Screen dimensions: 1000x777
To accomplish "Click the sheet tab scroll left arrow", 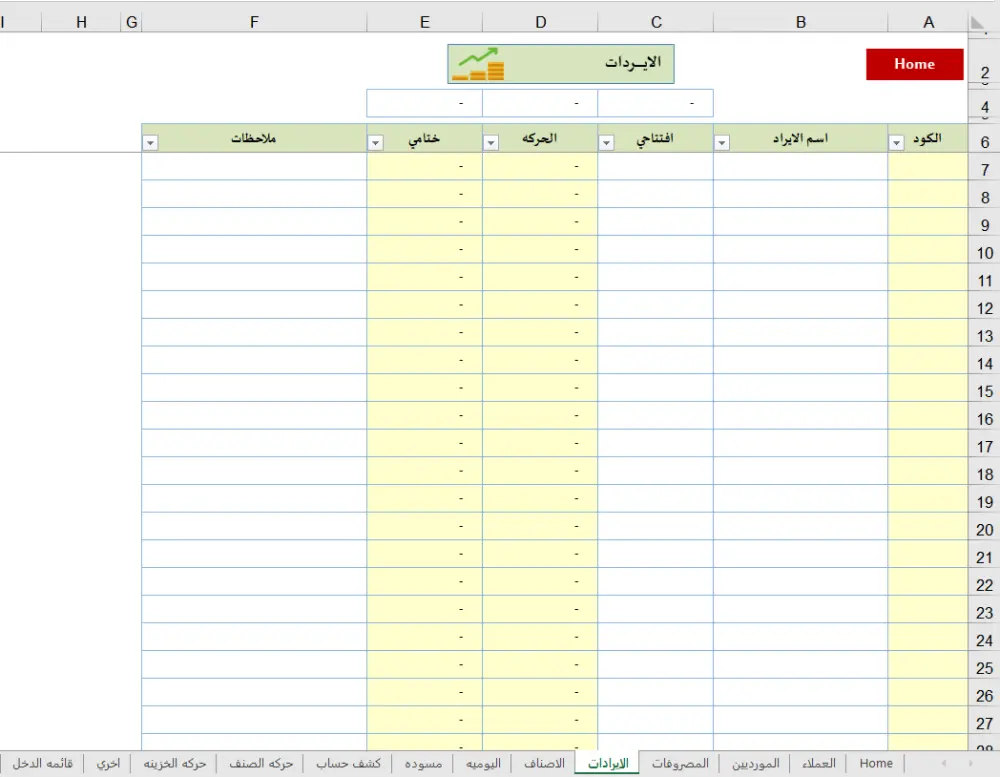I will click(944, 763).
